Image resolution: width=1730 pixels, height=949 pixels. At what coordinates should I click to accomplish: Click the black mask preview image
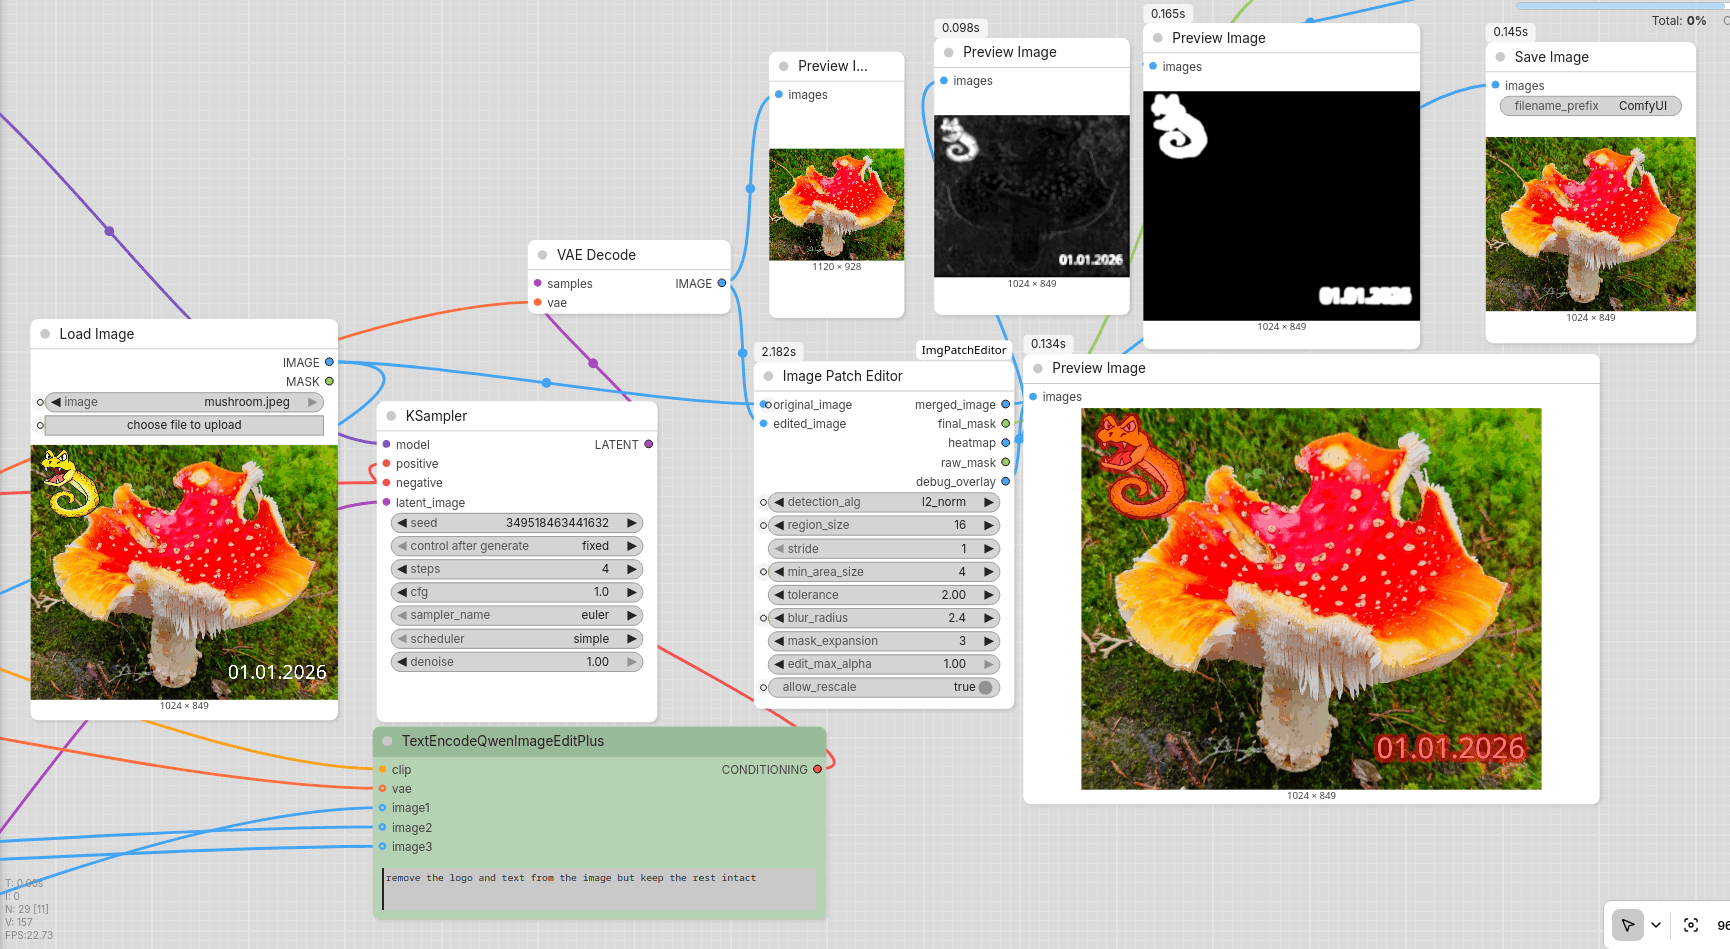pyautogui.click(x=1281, y=206)
